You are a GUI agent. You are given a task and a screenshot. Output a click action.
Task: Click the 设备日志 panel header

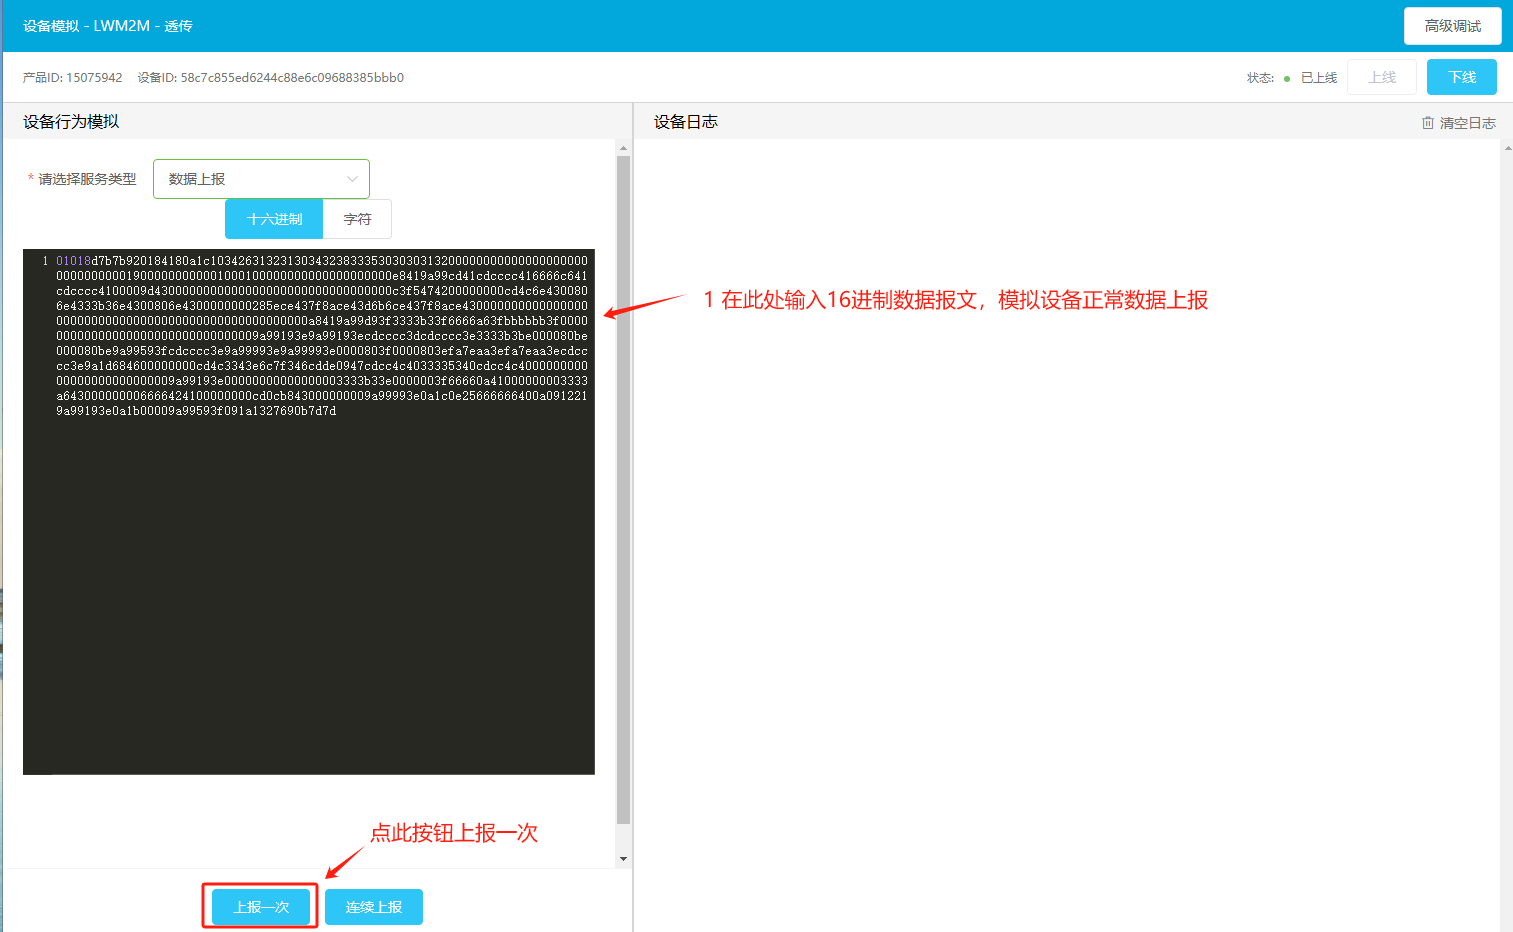coord(686,122)
